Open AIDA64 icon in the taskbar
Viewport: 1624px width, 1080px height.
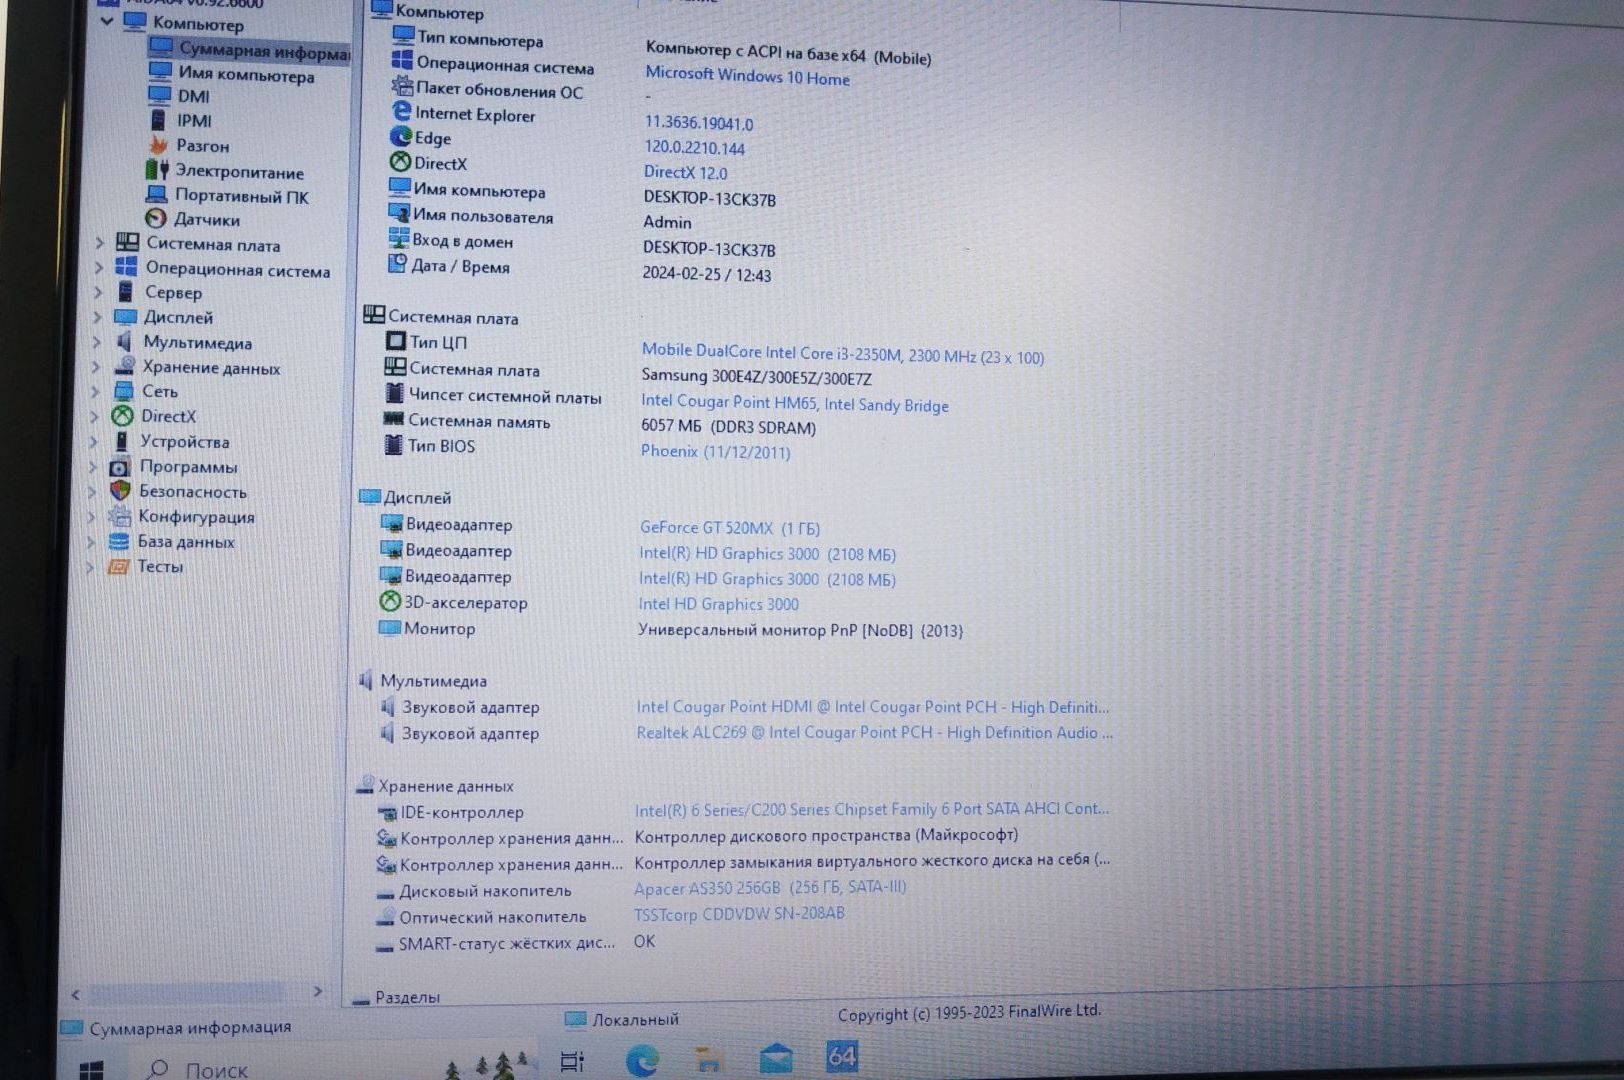(841, 1058)
